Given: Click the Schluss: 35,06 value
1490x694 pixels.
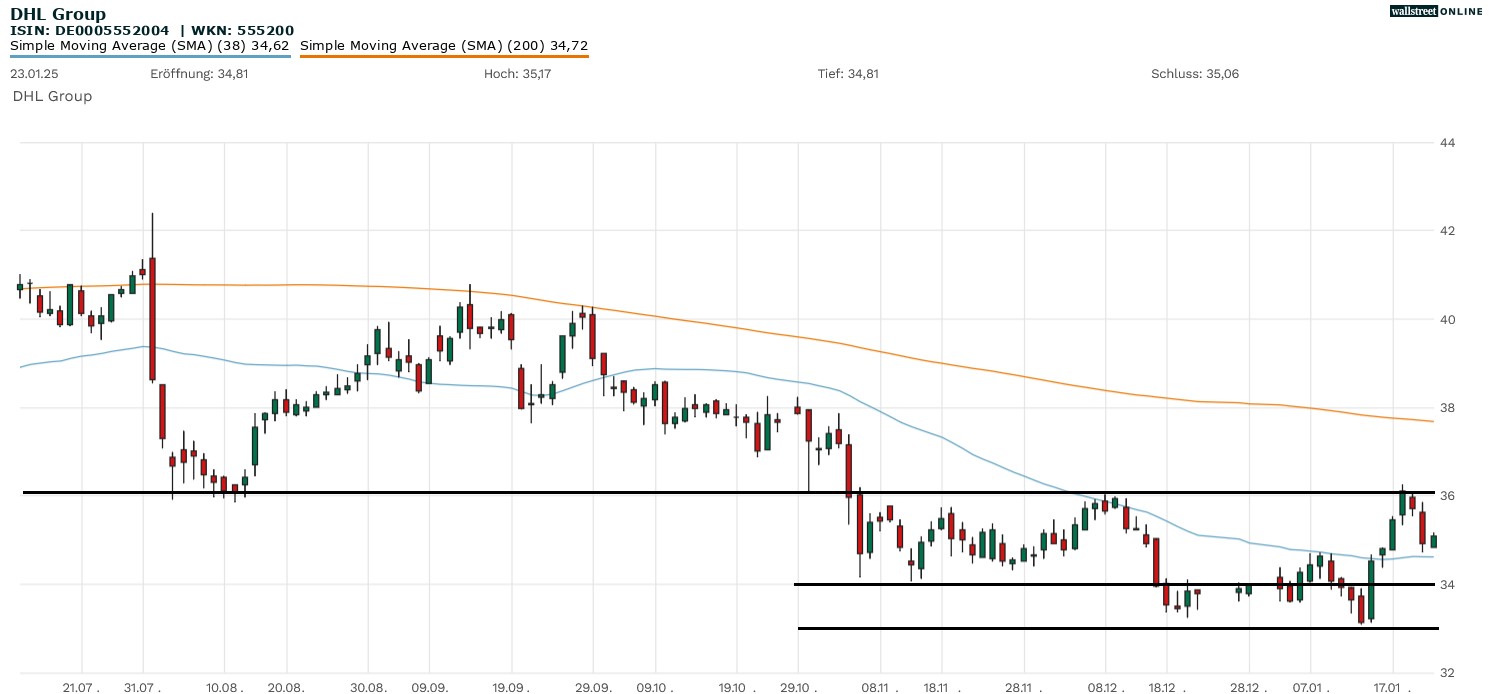Looking at the screenshot, I should click(1195, 74).
